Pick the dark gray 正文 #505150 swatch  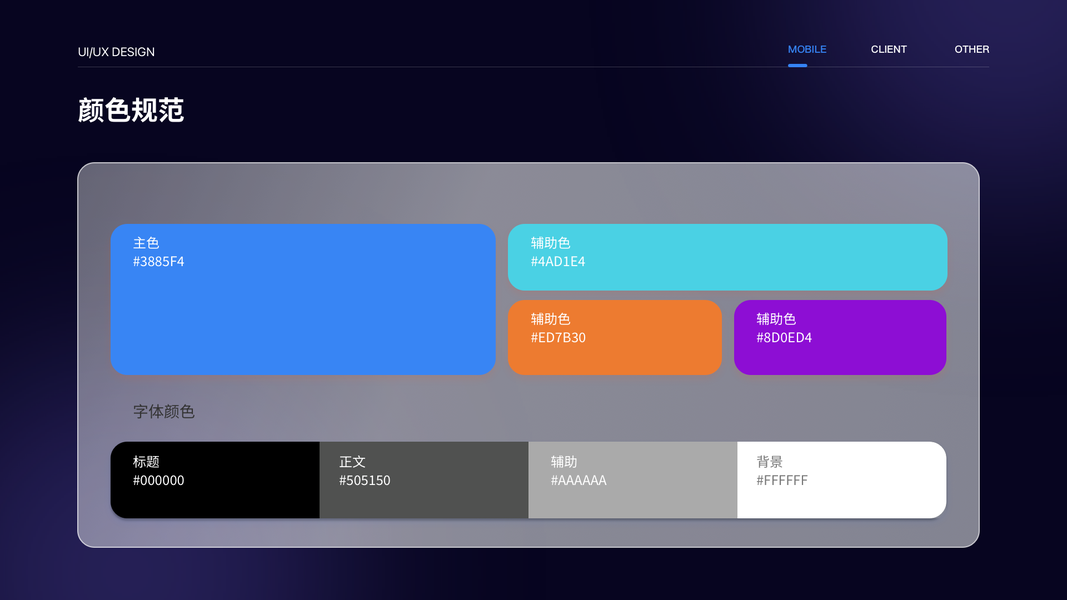[x=424, y=480]
